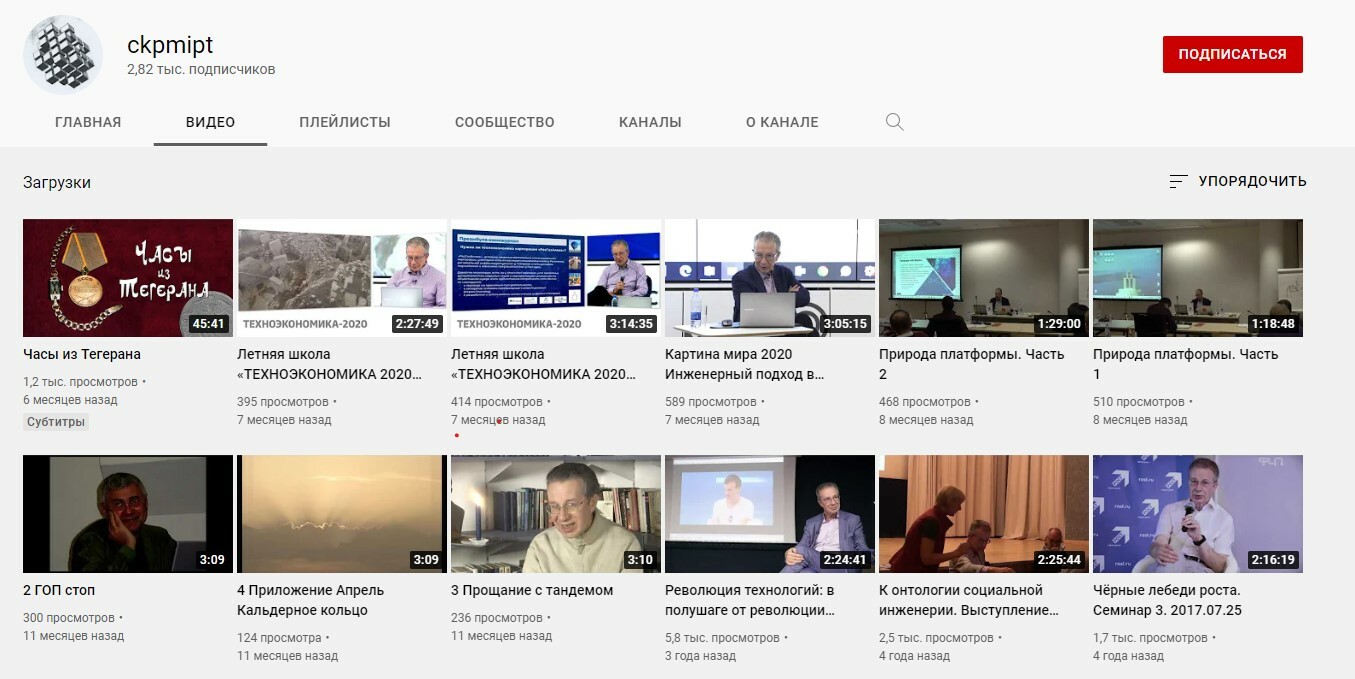Play the Природа платформы. Часть 2 thumbnail
1355x679 pixels.
click(983, 277)
